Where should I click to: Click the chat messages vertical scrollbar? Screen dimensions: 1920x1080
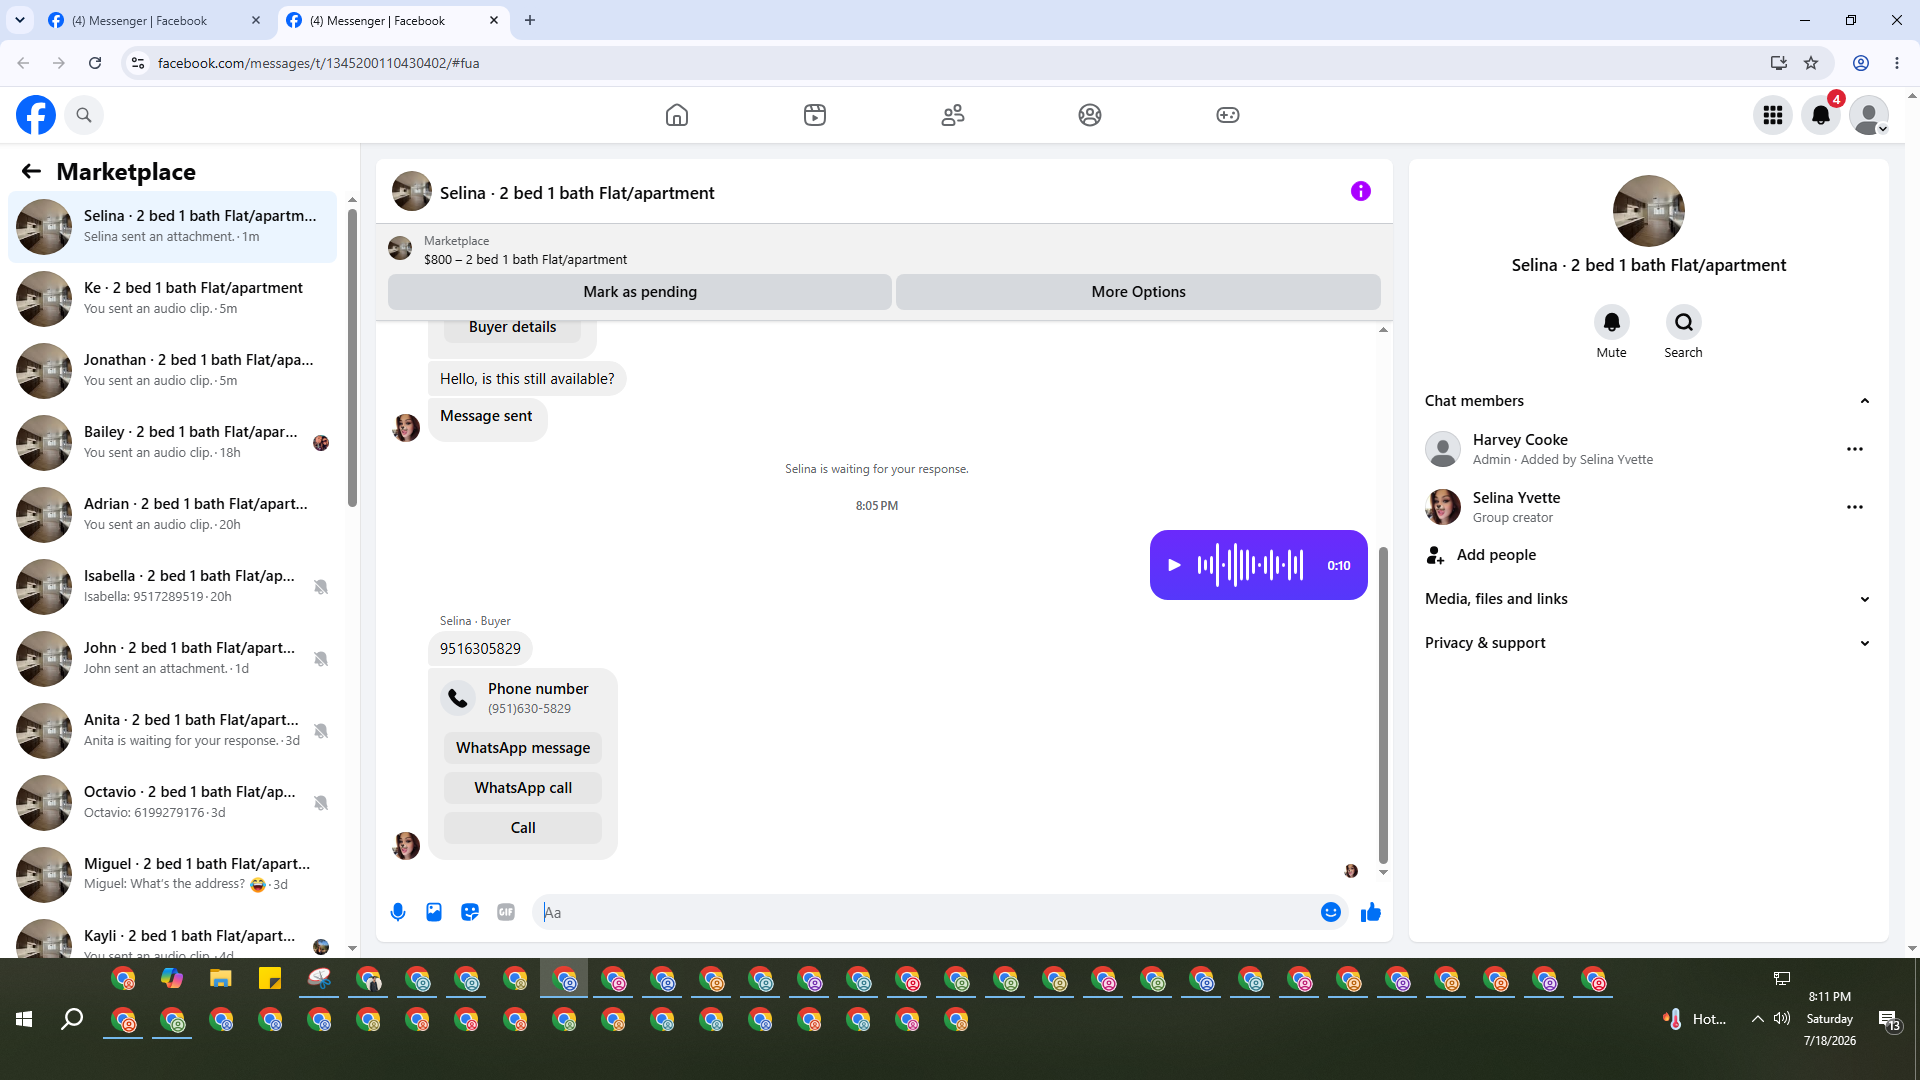[1384, 705]
